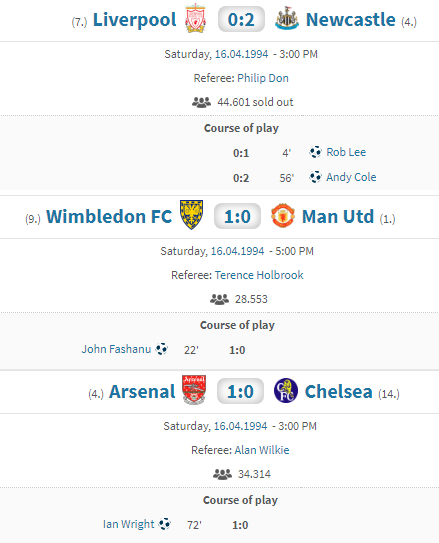Open the Liverpool team page link
The width and height of the screenshot is (439, 543).
point(134,20)
